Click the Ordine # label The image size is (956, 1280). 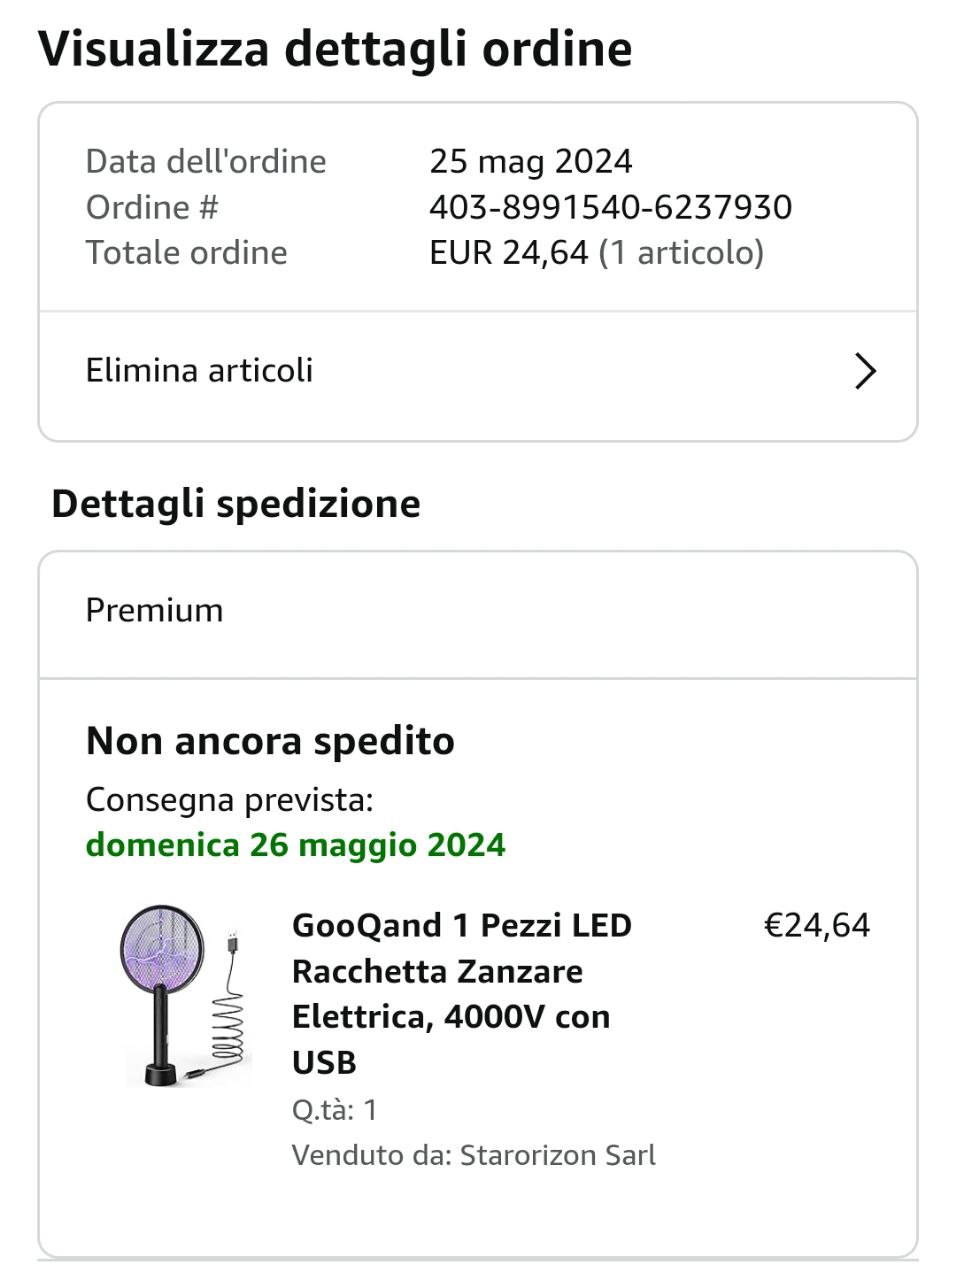pos(152,207)
